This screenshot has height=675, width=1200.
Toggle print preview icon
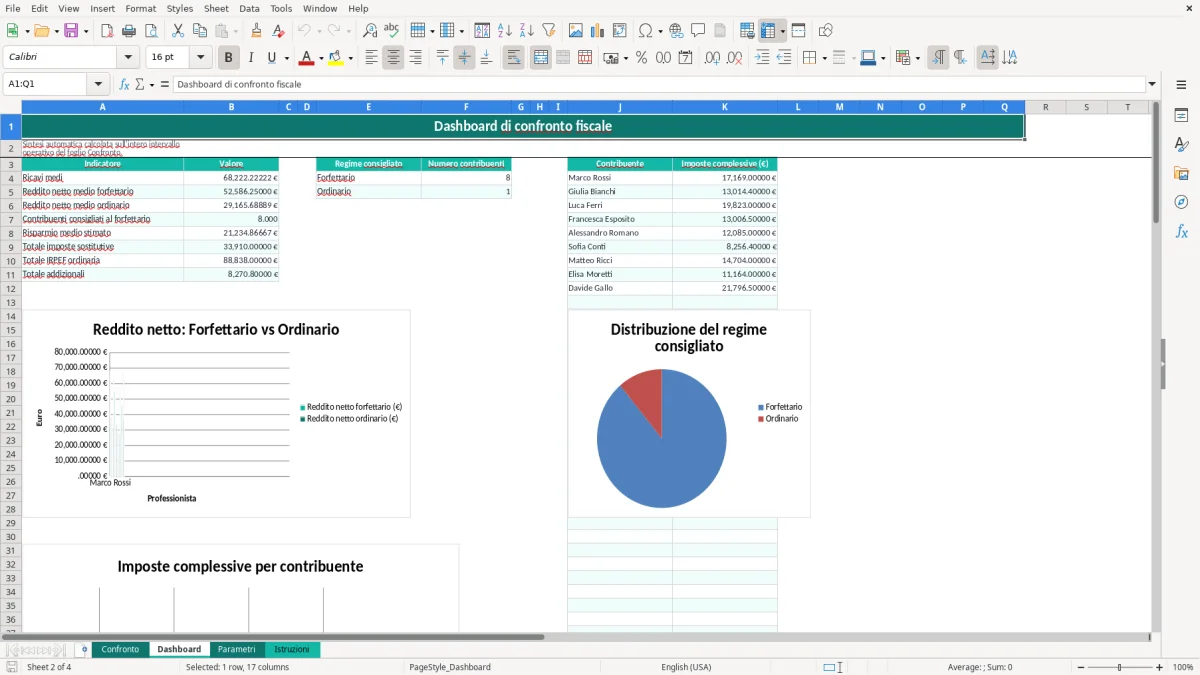coord(151,31)
